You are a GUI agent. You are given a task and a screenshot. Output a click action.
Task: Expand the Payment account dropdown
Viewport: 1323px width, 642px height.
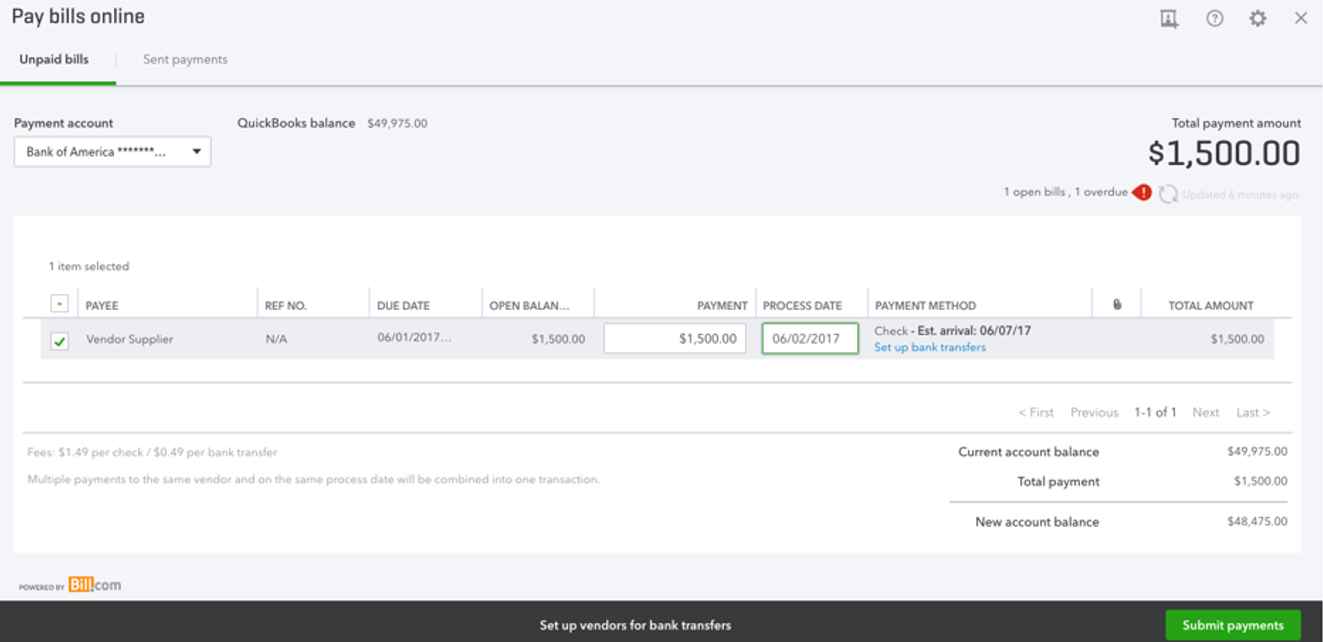point(112,152)
